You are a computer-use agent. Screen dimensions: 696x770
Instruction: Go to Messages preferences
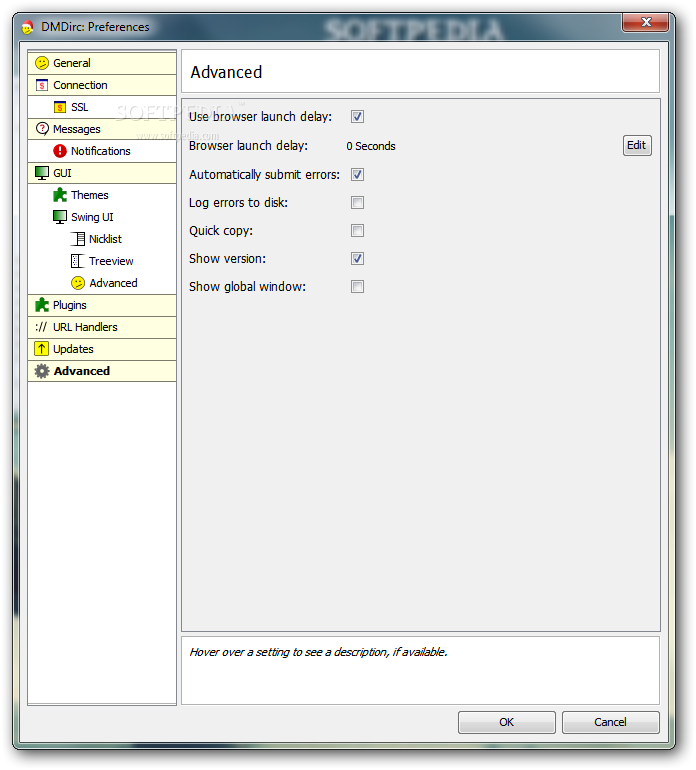tap(102, 129)
